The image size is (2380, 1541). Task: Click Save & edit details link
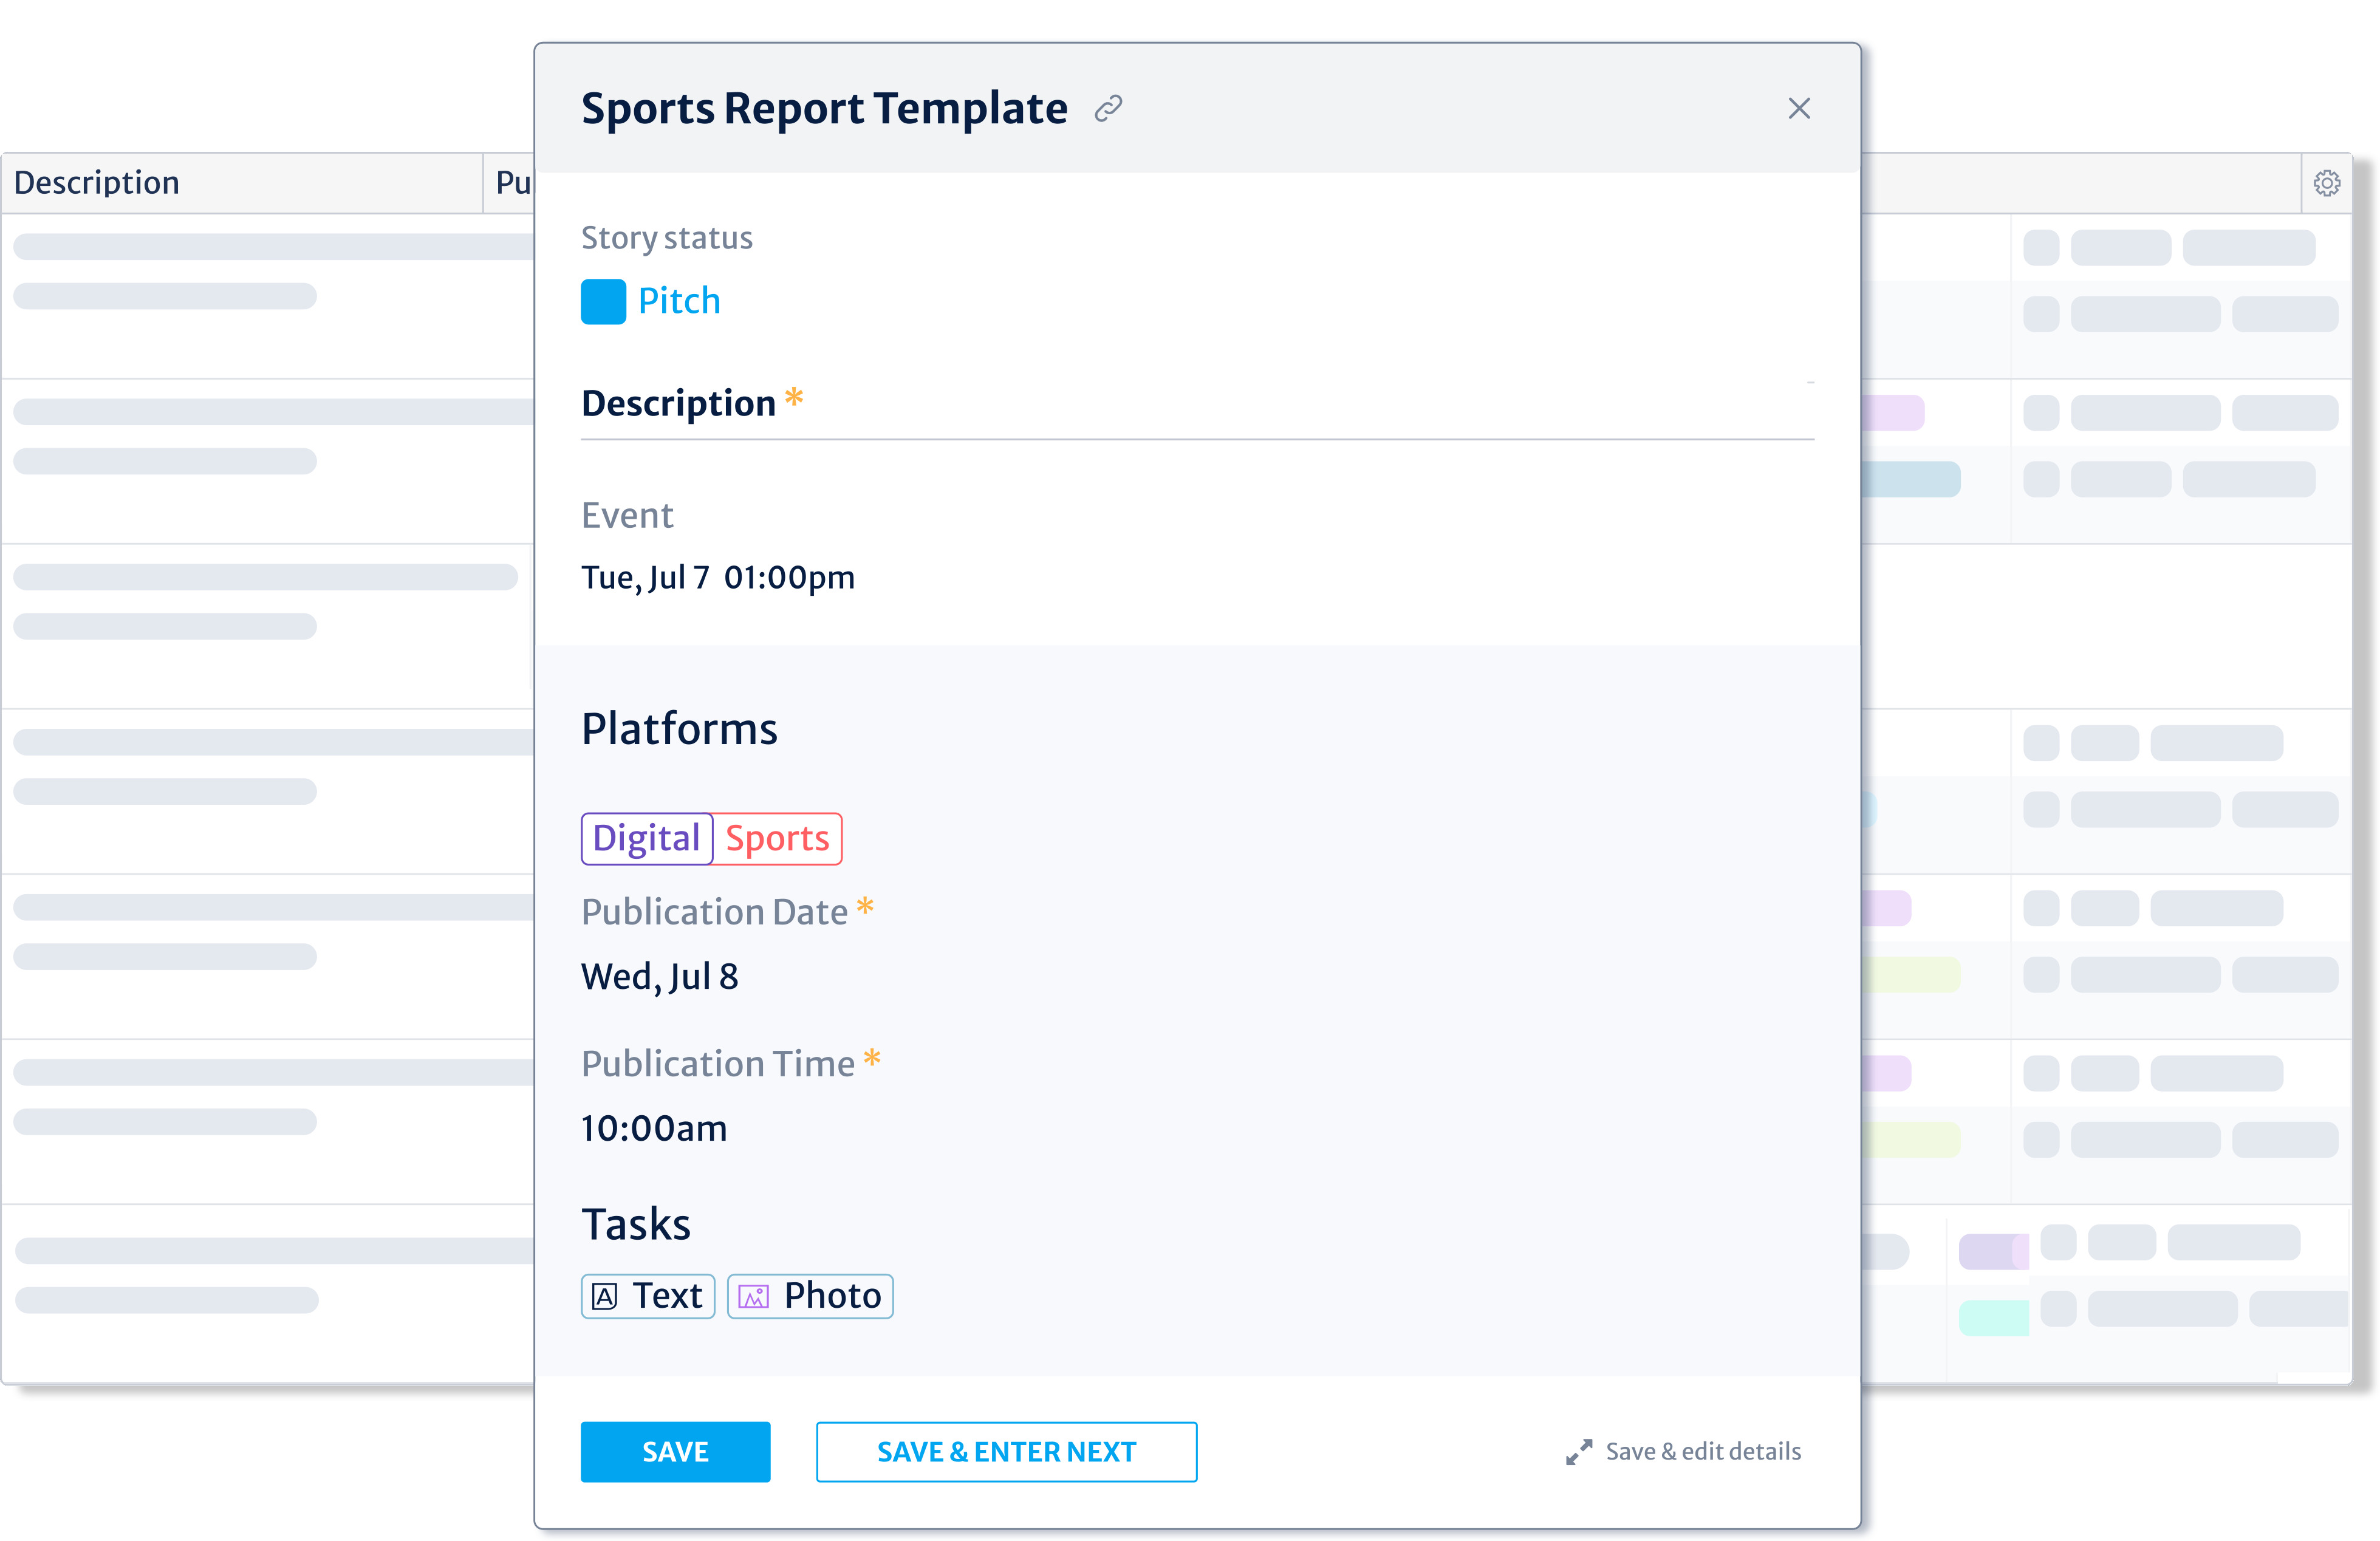[x=1703, y=1451]
